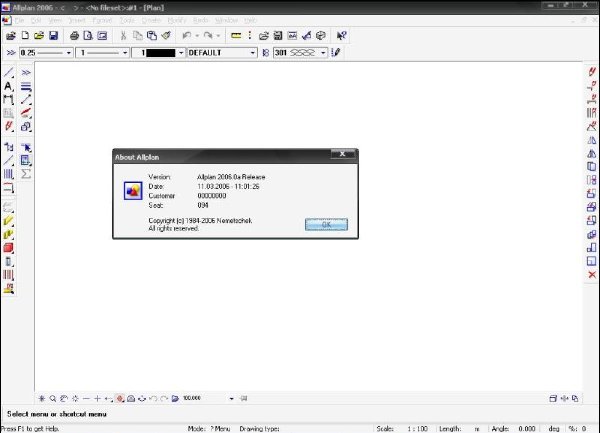Open the viewport scale 100.000 dropdown

(x=232, y=399)
